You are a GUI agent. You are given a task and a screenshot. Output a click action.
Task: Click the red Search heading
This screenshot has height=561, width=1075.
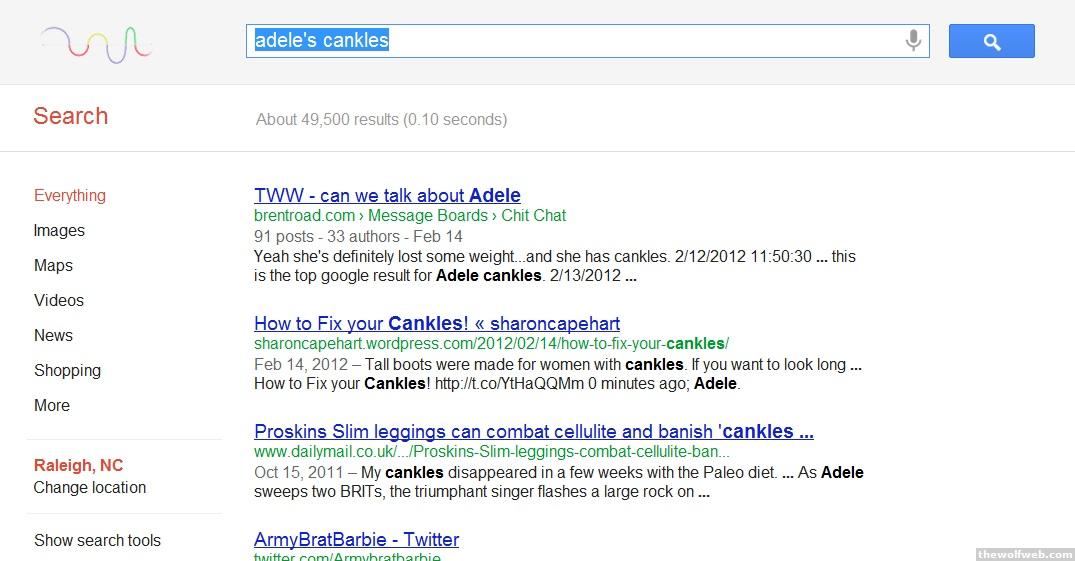click(70, 116)
